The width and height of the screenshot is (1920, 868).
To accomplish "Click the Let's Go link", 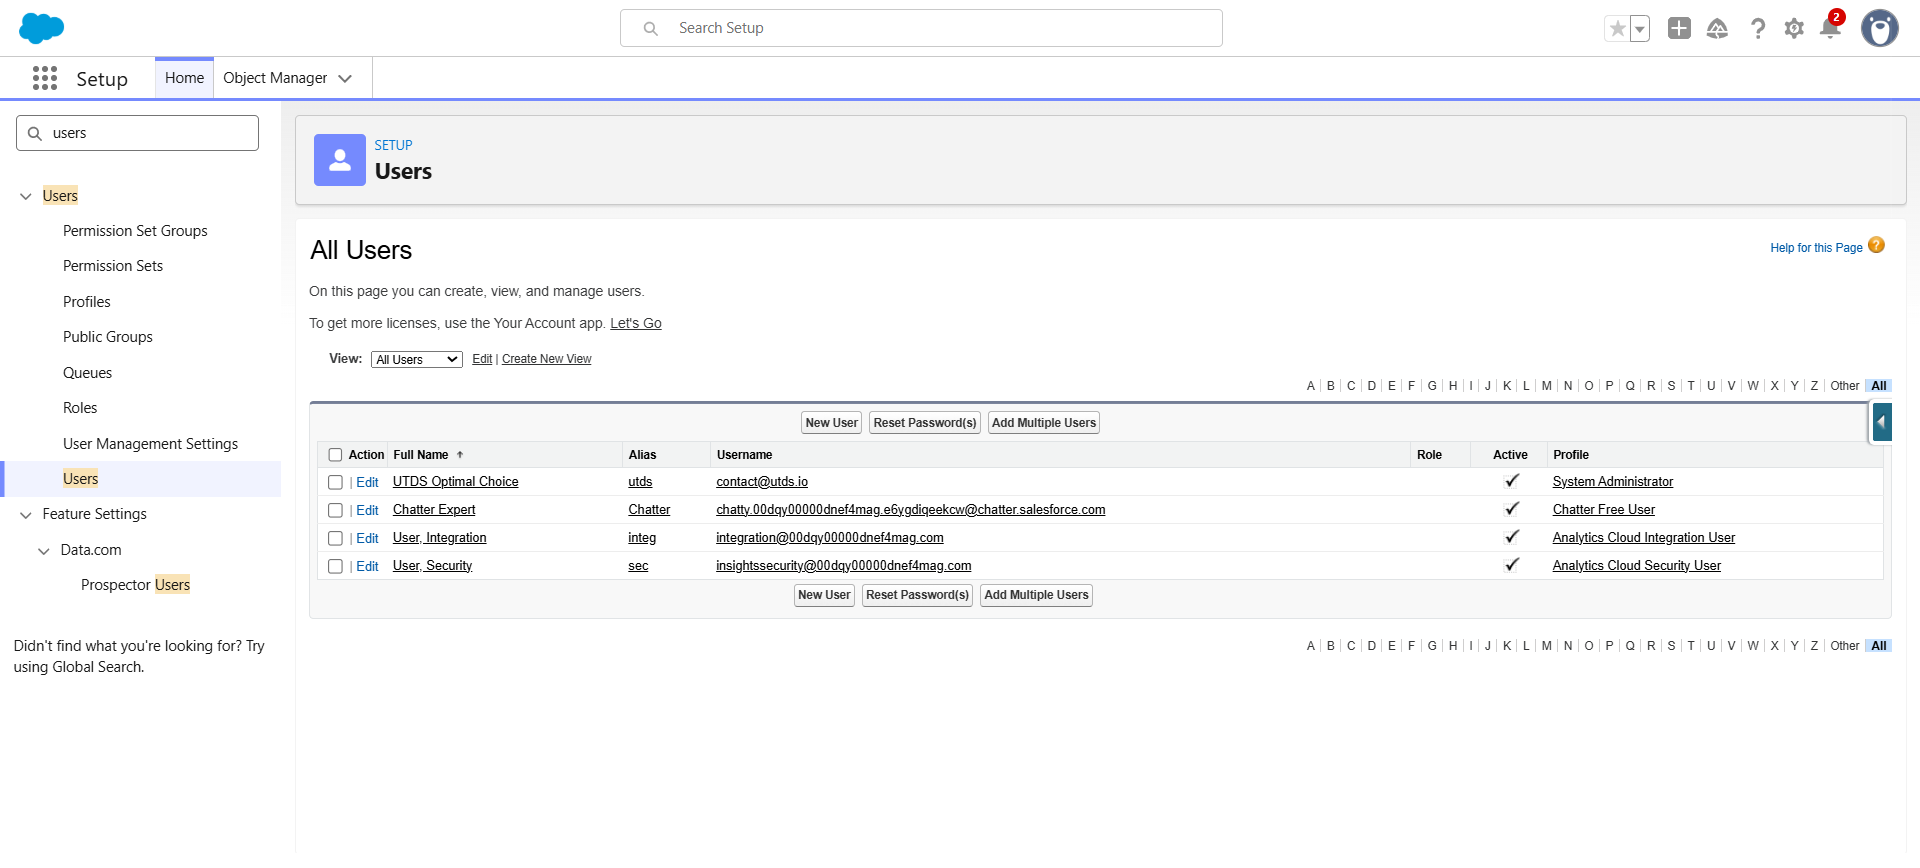I will click(x=636, y=323).
